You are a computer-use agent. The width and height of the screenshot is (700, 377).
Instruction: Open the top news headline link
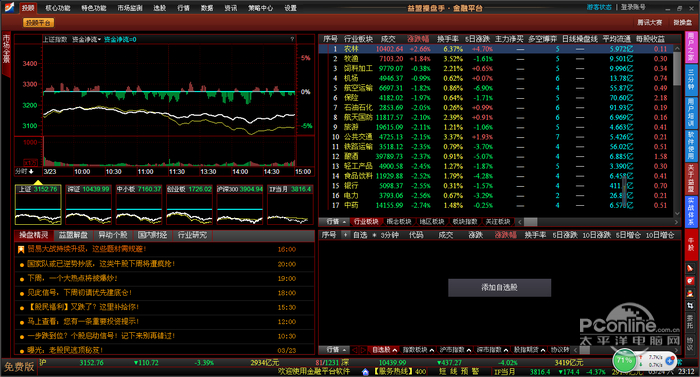point(87,249)
